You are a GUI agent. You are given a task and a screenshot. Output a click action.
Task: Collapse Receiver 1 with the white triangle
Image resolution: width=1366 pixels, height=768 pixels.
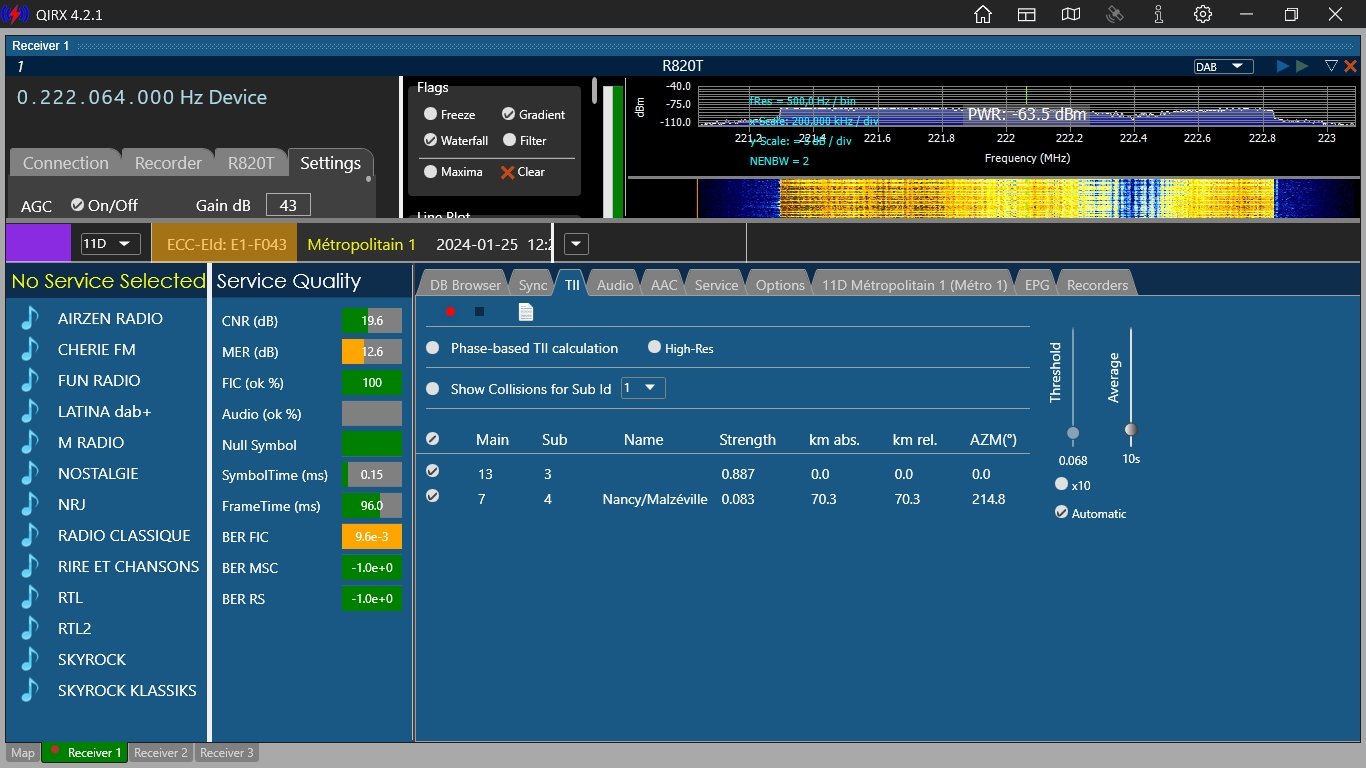click(x=1331, y=66)
